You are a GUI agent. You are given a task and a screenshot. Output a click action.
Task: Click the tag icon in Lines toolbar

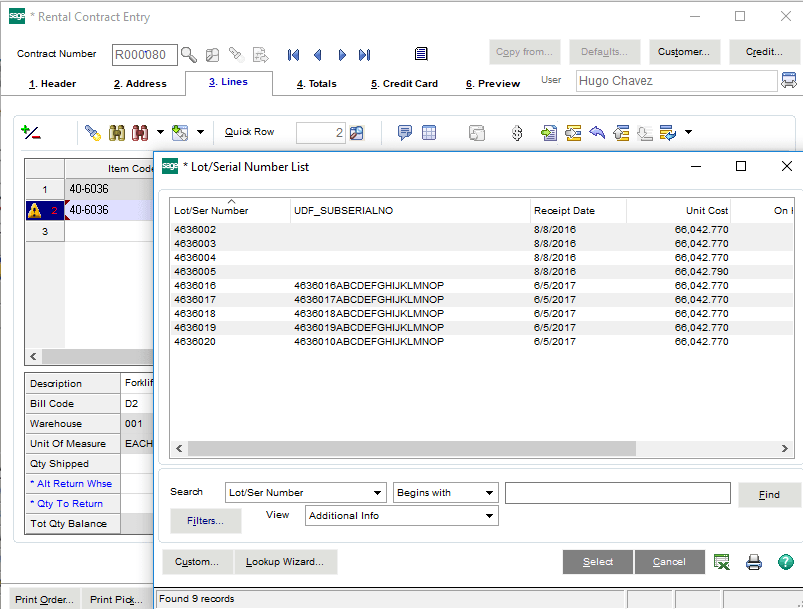pos(93,133)
